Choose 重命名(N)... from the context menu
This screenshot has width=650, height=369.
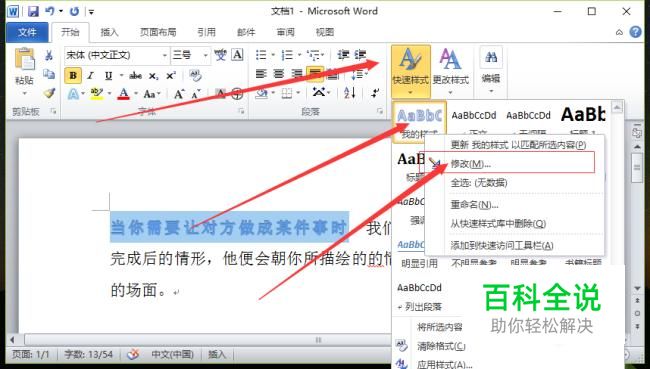(x=514, y=205)
